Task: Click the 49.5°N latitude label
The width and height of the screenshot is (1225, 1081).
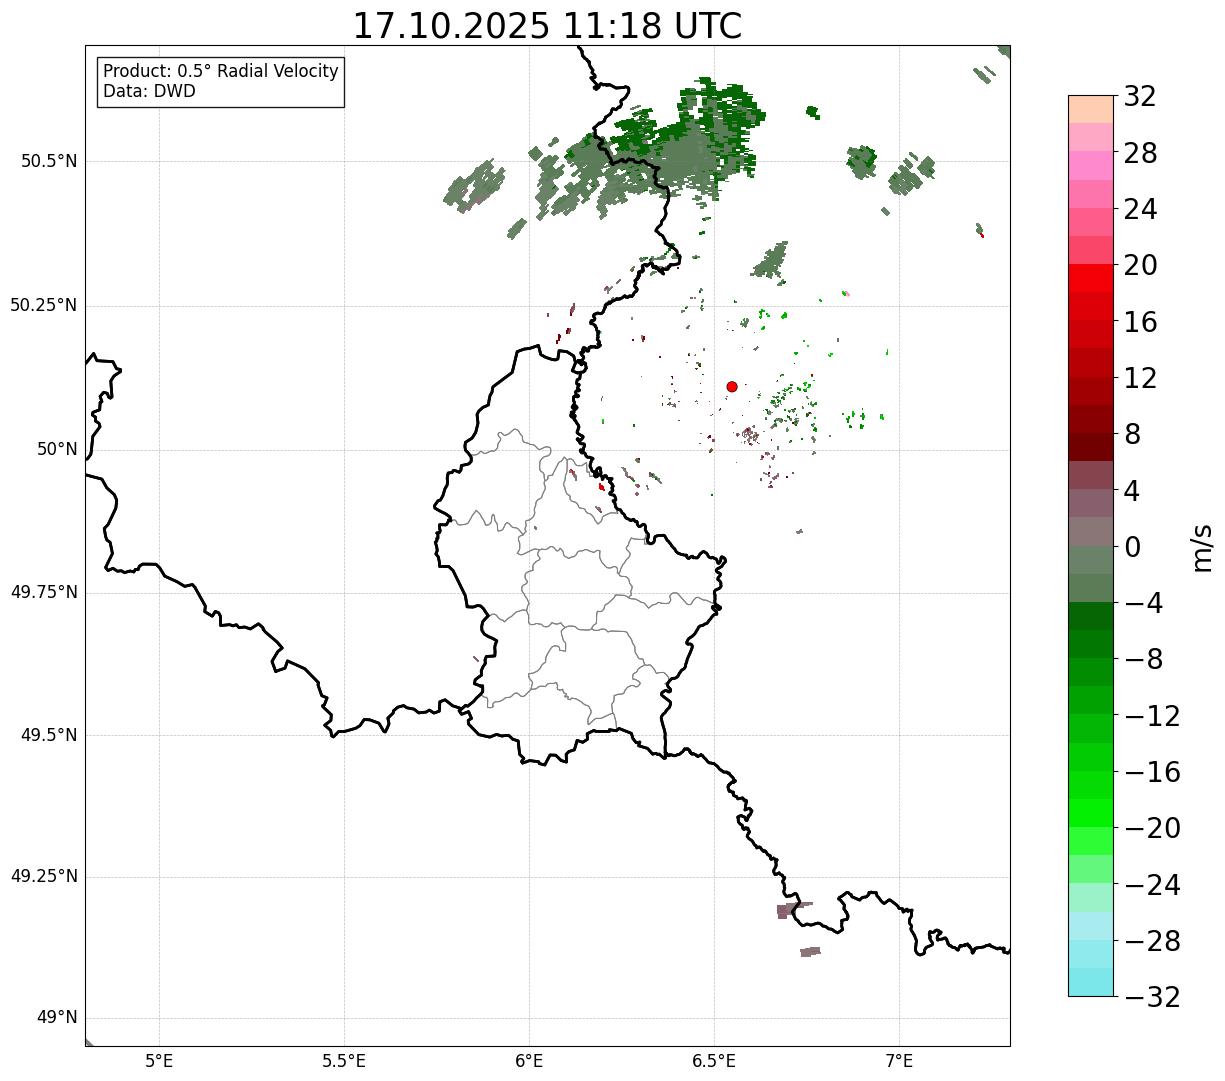Action: click(48, 735)
